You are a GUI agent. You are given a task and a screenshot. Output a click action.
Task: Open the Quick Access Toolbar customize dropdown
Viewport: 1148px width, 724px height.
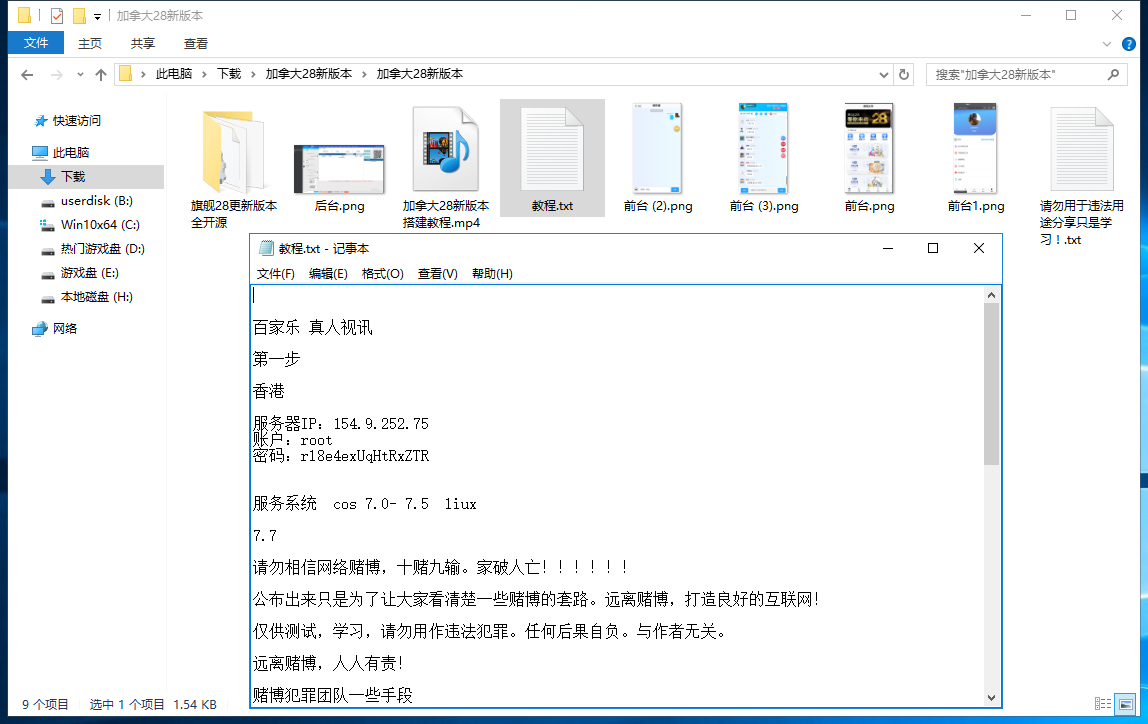(x=97, y=16)
